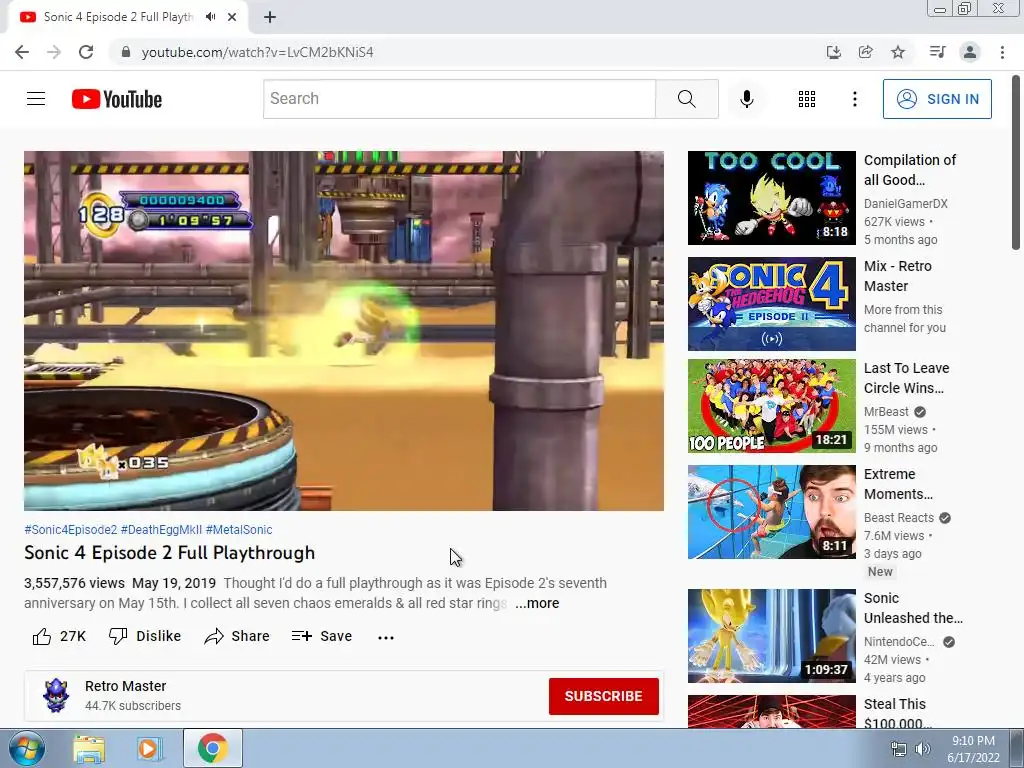This screenshot has height=768, width=1024.
Task: Select the Sonic 4 Episode 2 tab
Action: 118,17
